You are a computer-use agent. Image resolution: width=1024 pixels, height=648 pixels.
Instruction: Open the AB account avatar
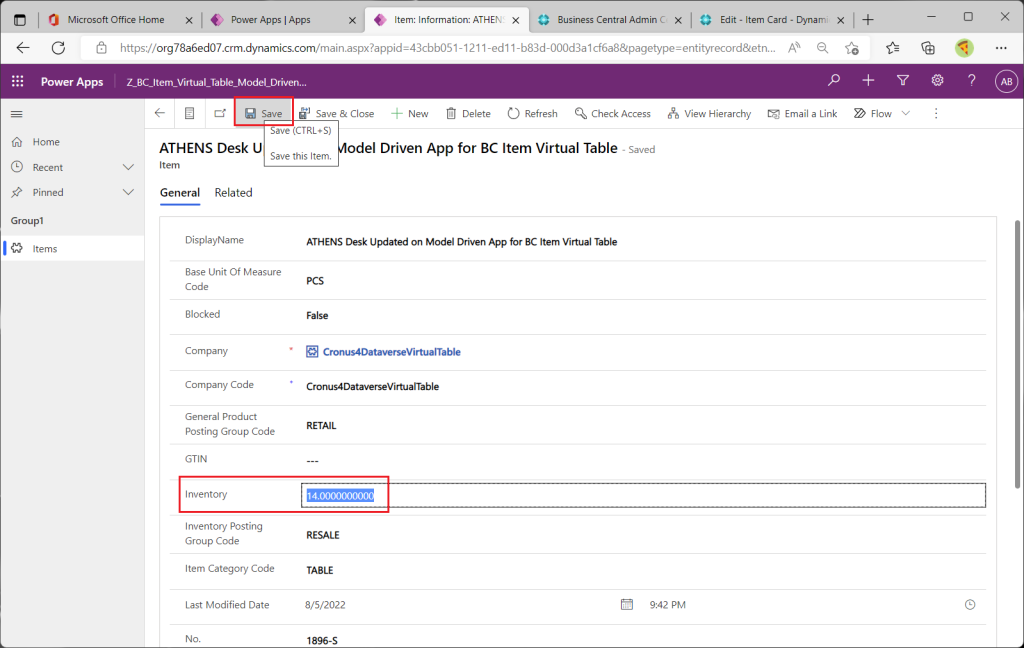point(1006,82)
